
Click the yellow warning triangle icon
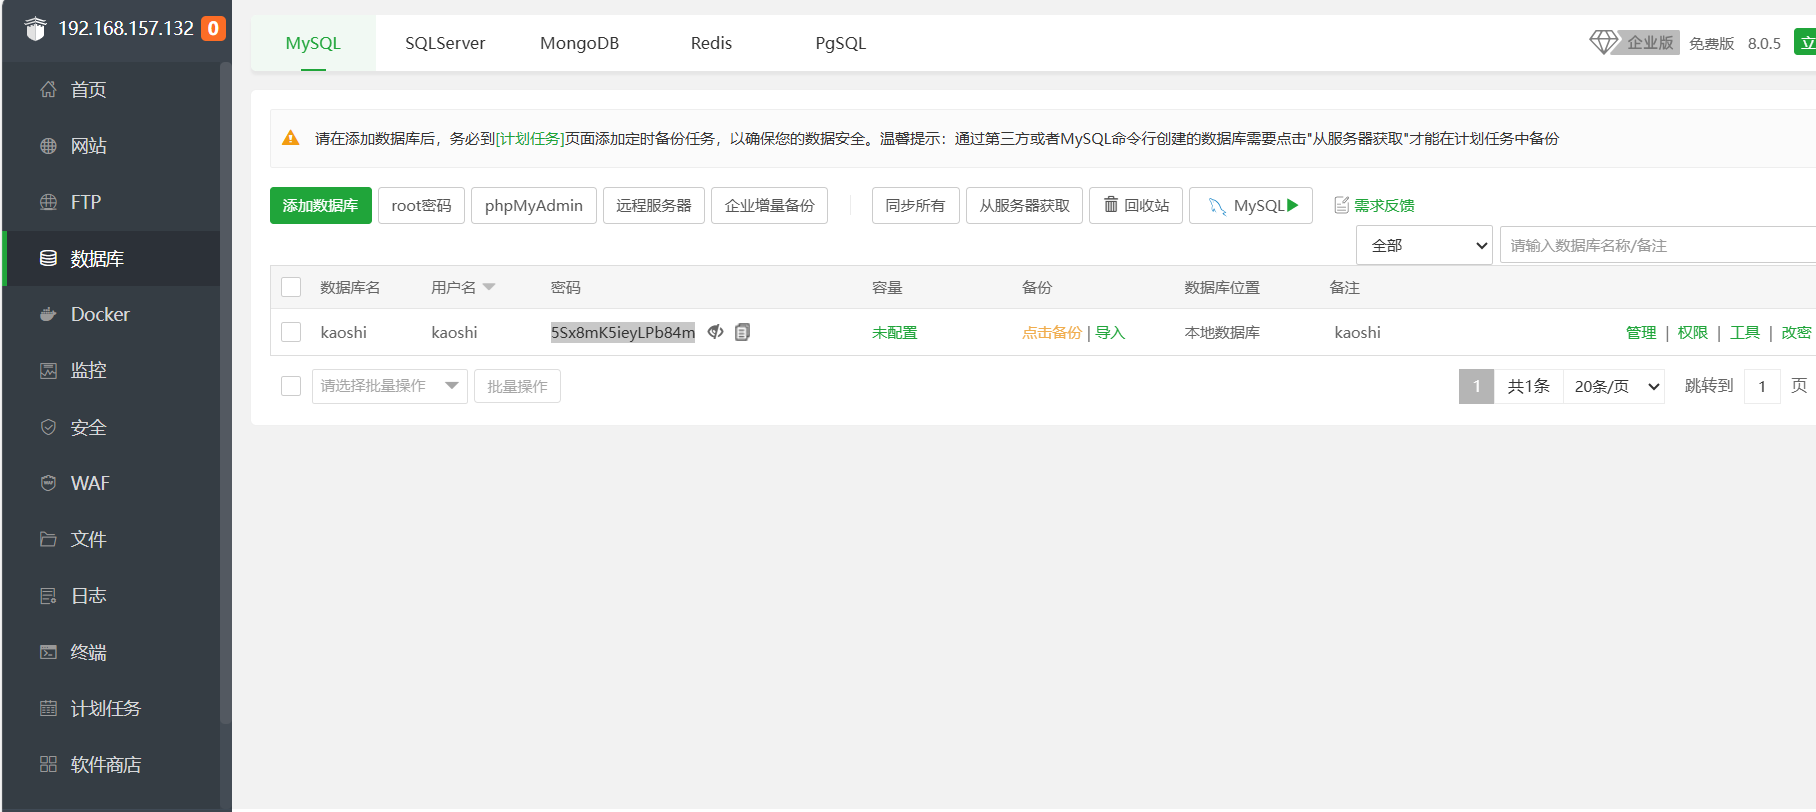(x=291, y=138)
